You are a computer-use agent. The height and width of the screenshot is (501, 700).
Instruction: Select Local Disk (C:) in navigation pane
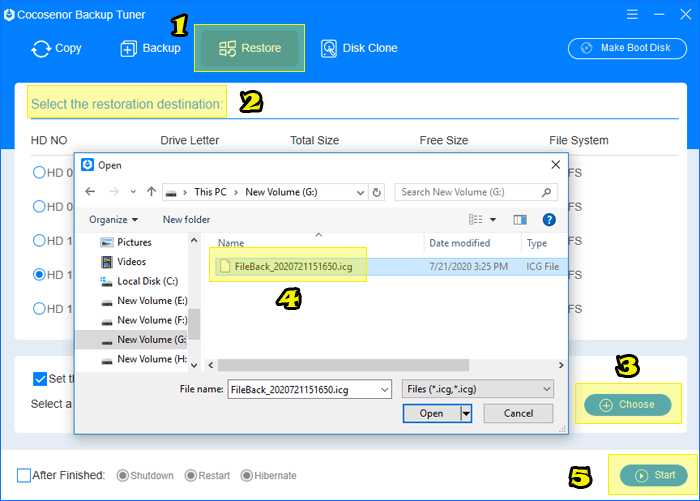tap(139, 281)
